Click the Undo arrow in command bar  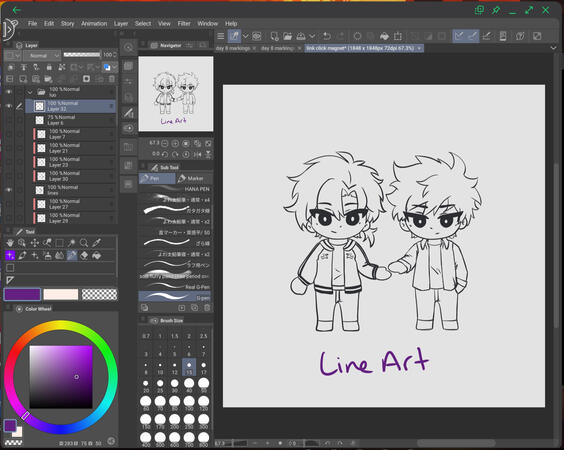tap(327, 36)
